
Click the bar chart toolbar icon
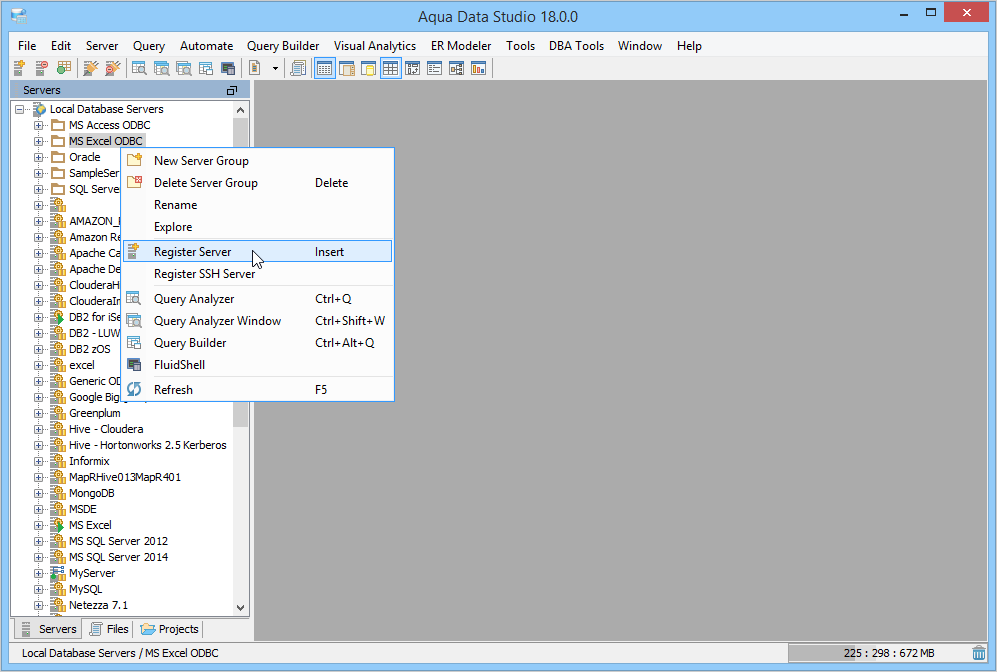click(x=478, y=68)
